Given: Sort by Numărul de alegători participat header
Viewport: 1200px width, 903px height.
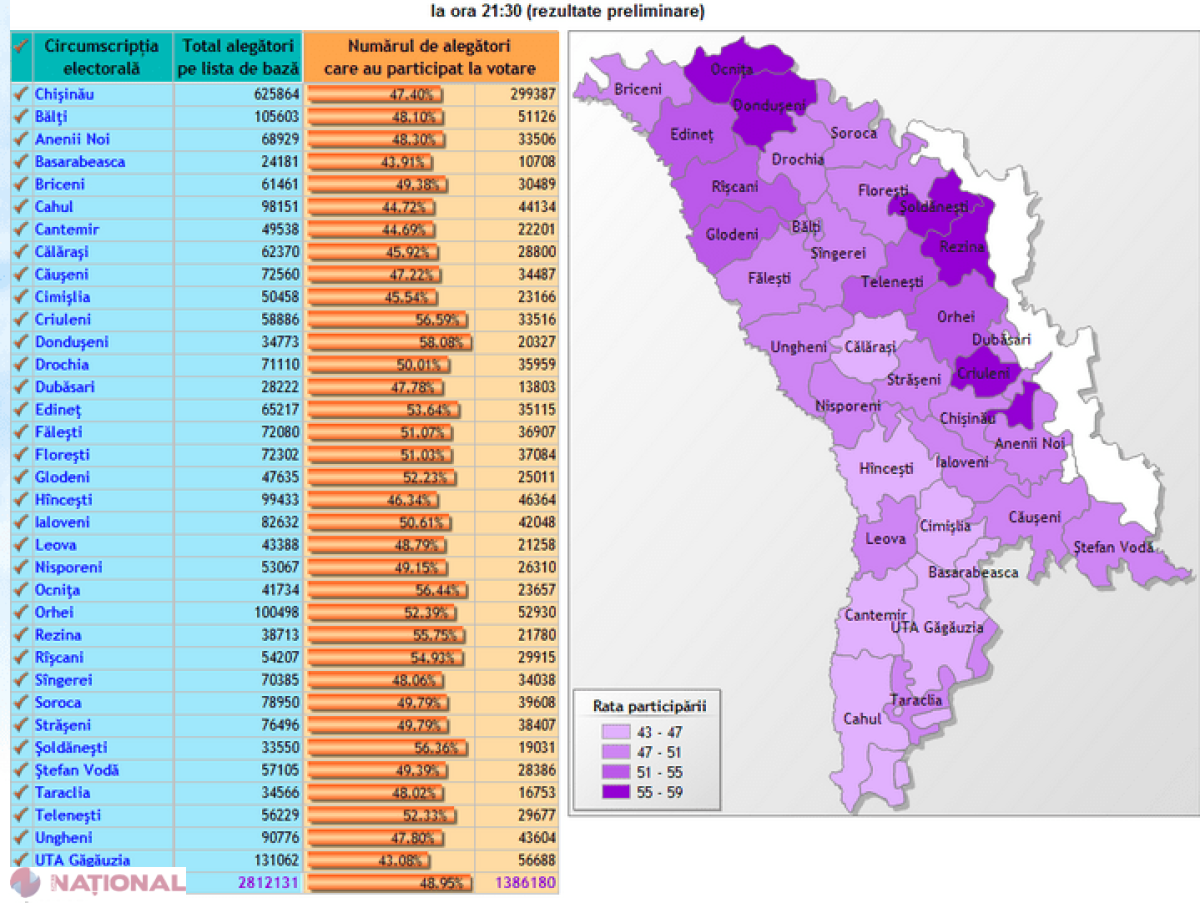Looking at the screenshot, I should (430, 57).
